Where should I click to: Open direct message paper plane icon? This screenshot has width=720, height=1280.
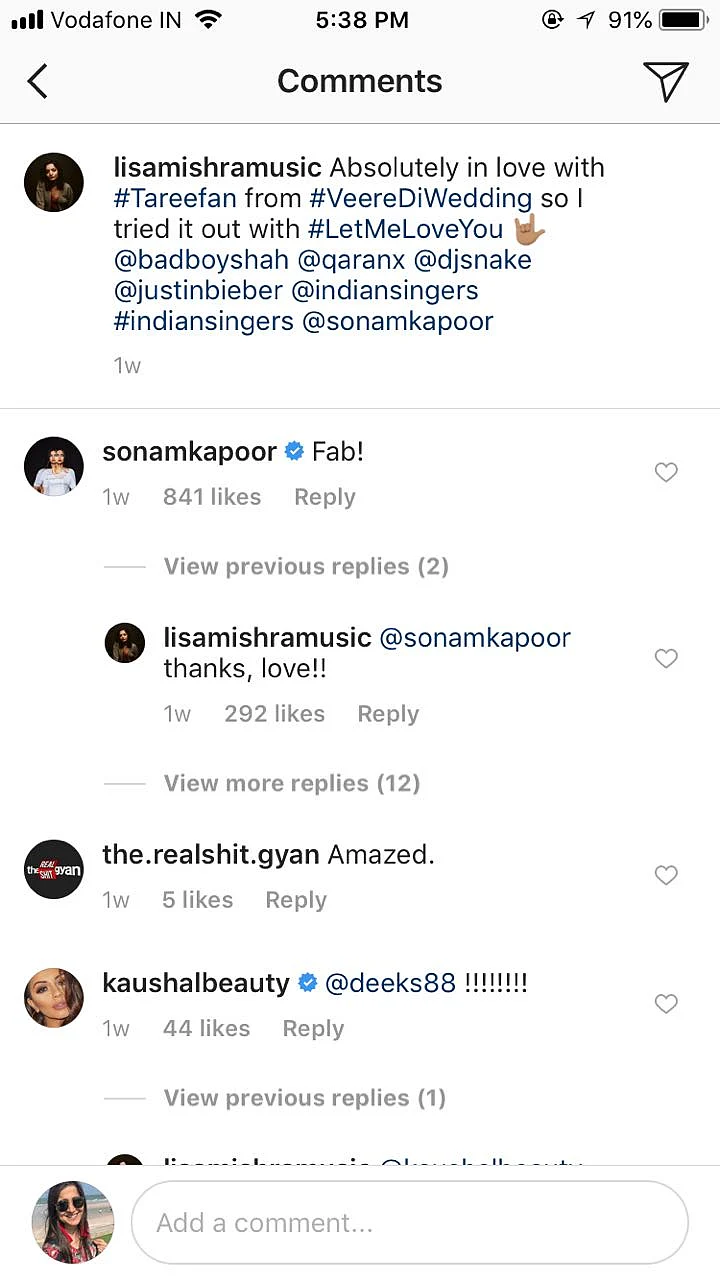click(x=665, y=81)
